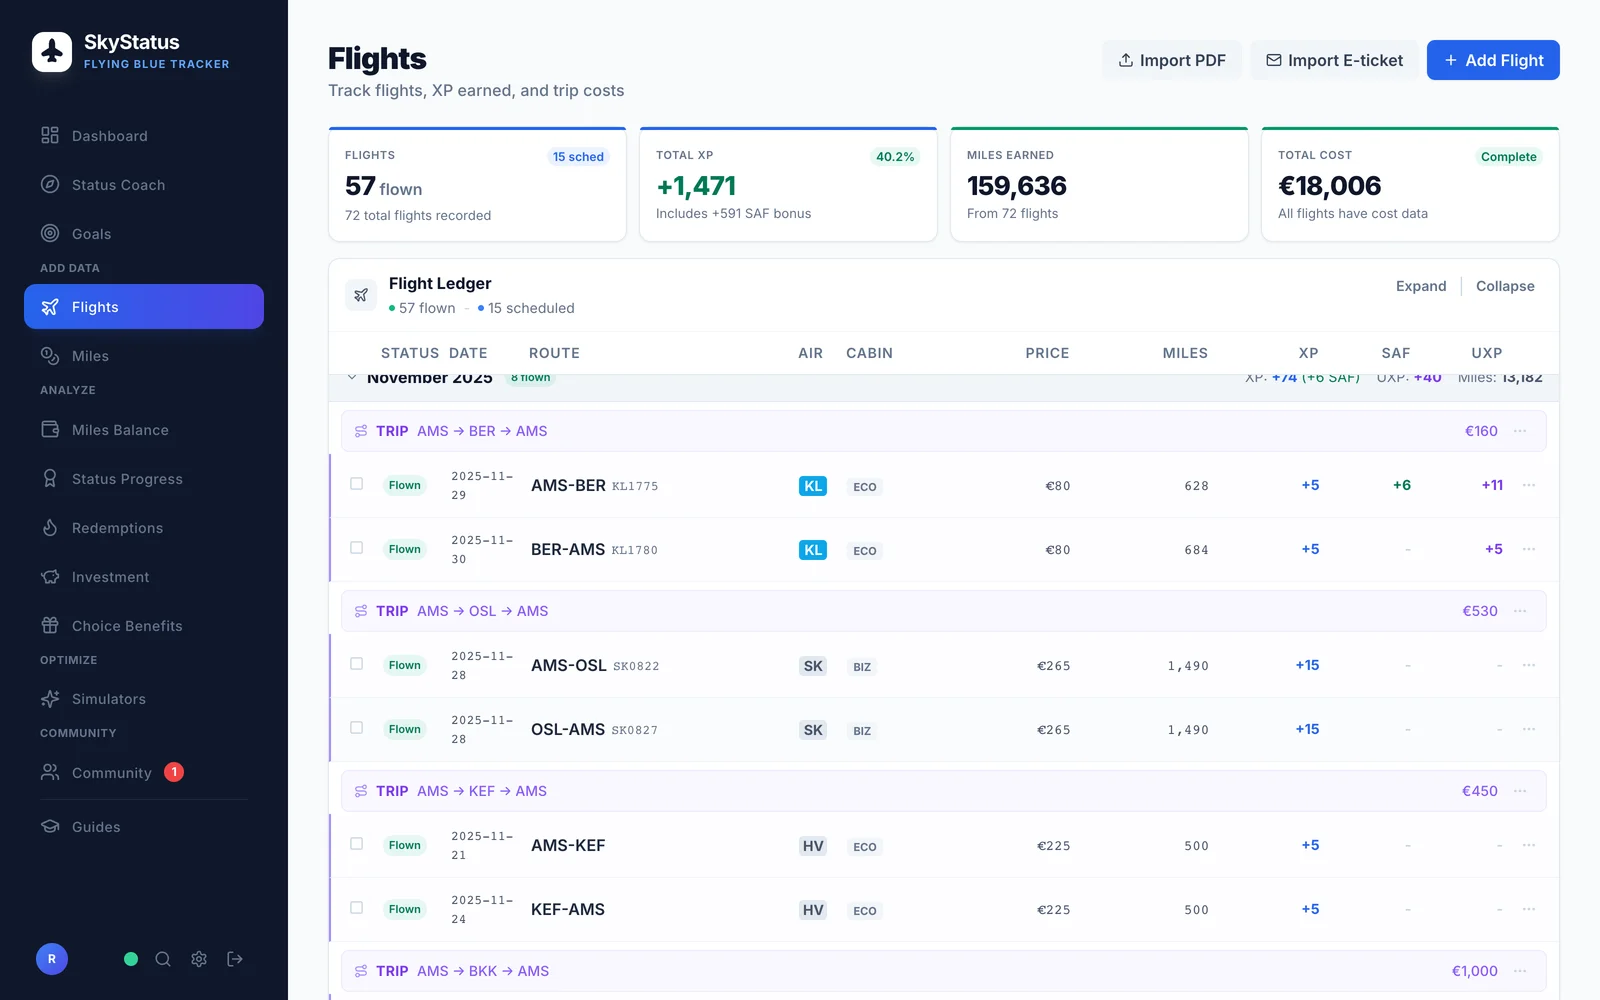Click the KL airline badge for AMS-BER
This screenshot has height=1000, width=1600.
click(813, 486)
